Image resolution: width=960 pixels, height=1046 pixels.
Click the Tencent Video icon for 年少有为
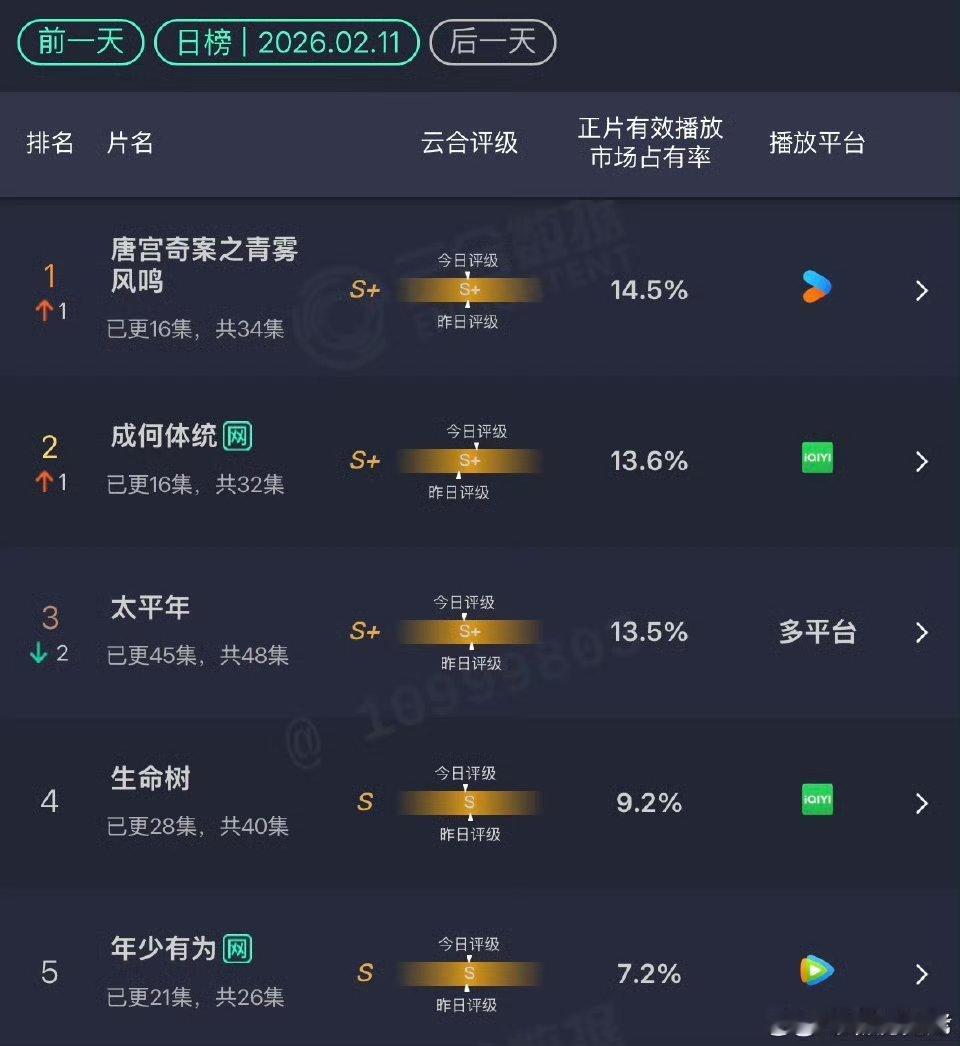point(817,971)
